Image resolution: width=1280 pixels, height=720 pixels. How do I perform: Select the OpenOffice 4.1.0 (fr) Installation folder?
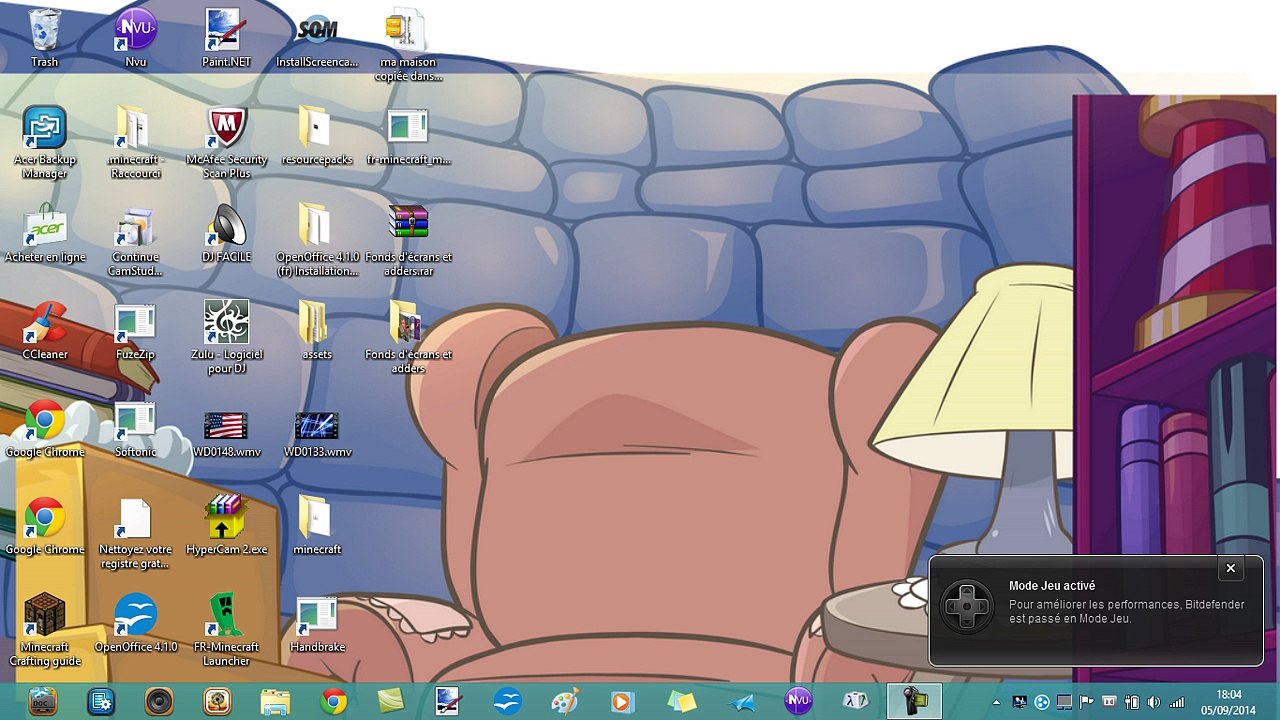[x=317, y=240]
